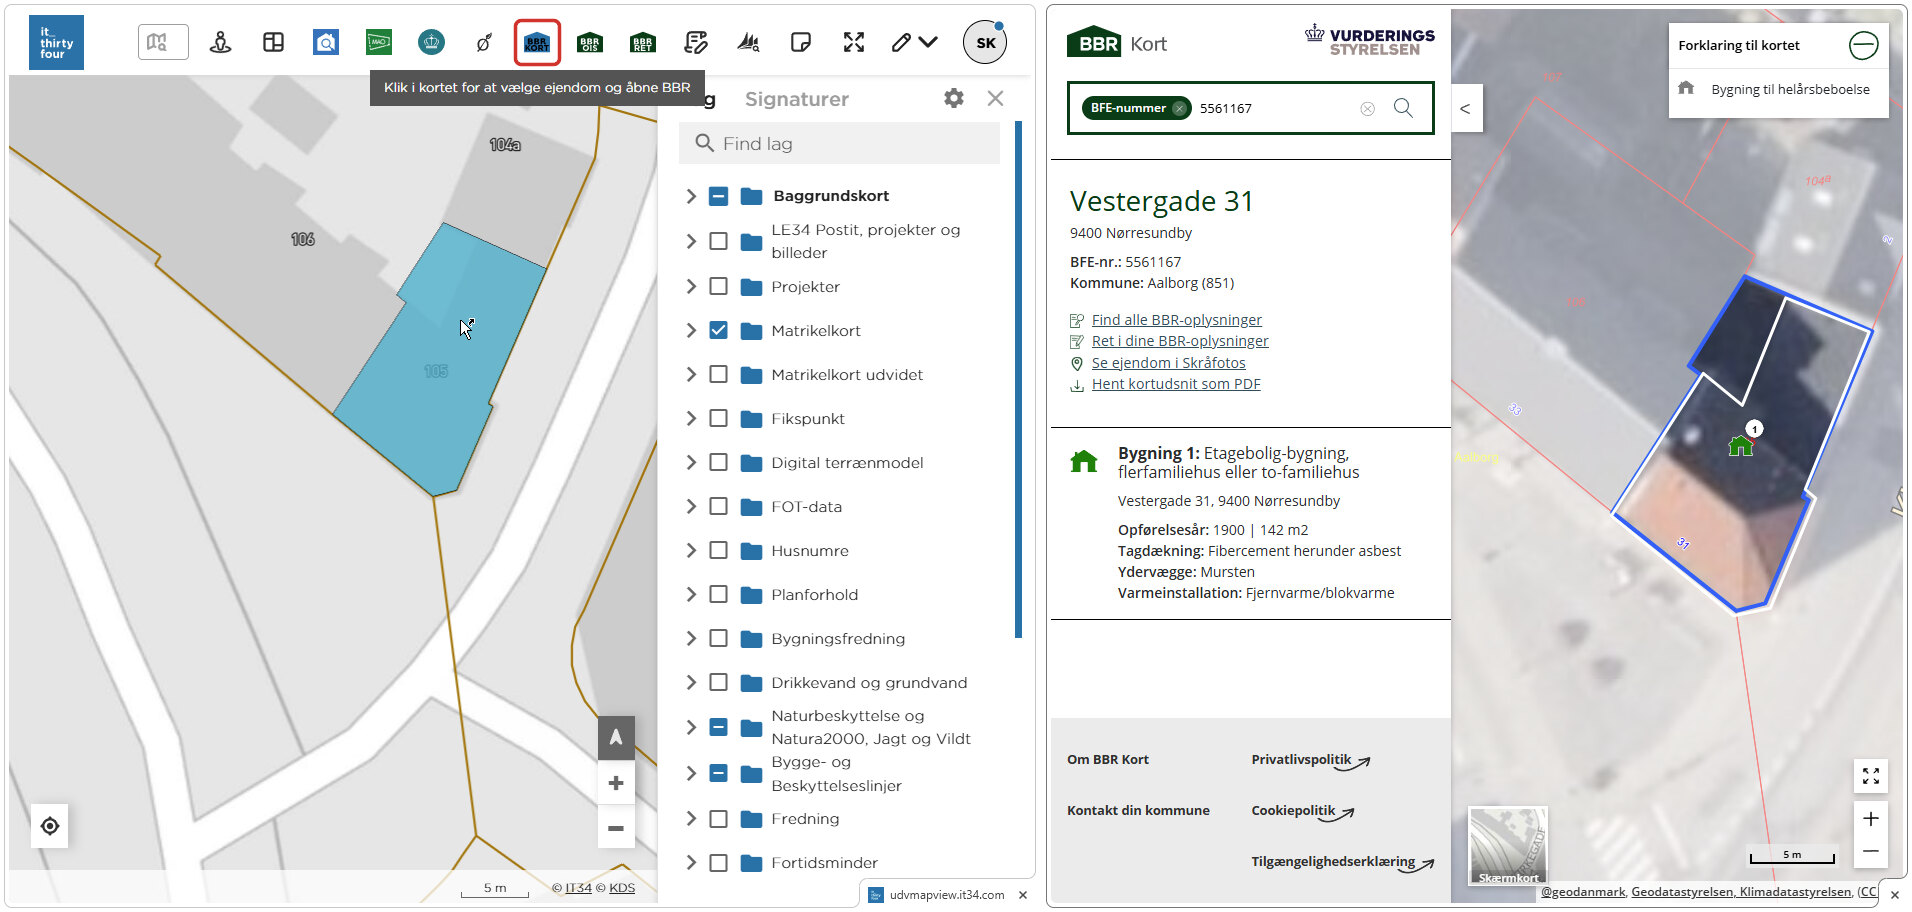Open the sailing ship search tool
Viewport: 1912px width, 912px height.
pyautogui.click(x=748, y=42)
